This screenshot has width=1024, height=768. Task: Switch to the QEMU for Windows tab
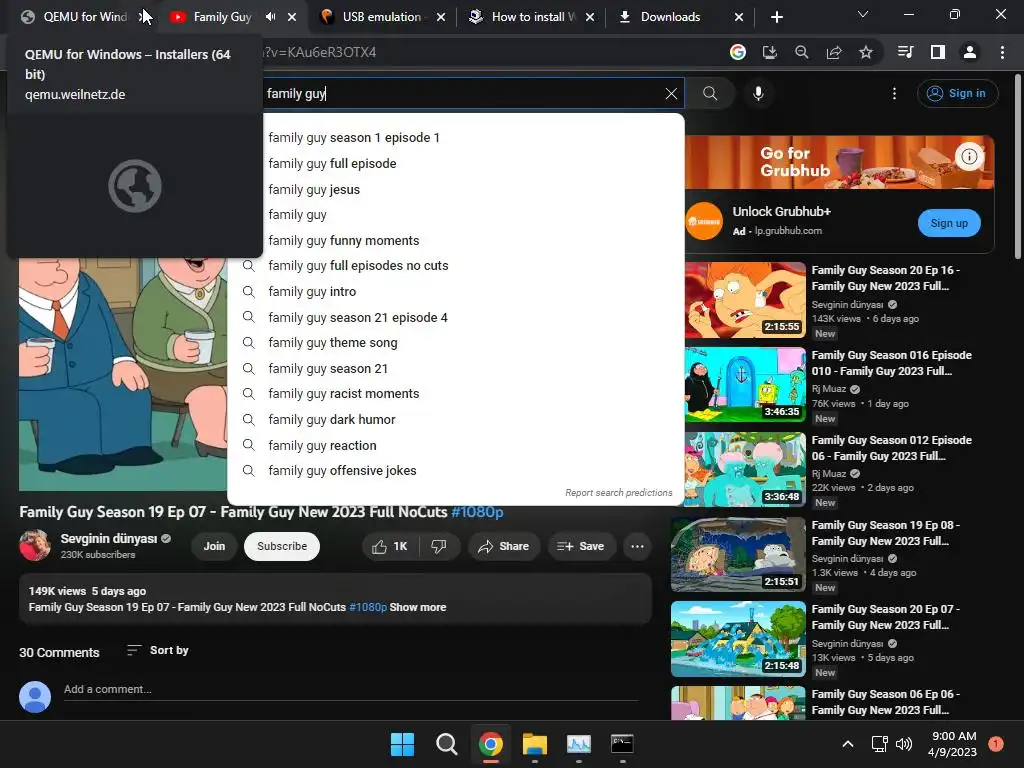point(76,17)
